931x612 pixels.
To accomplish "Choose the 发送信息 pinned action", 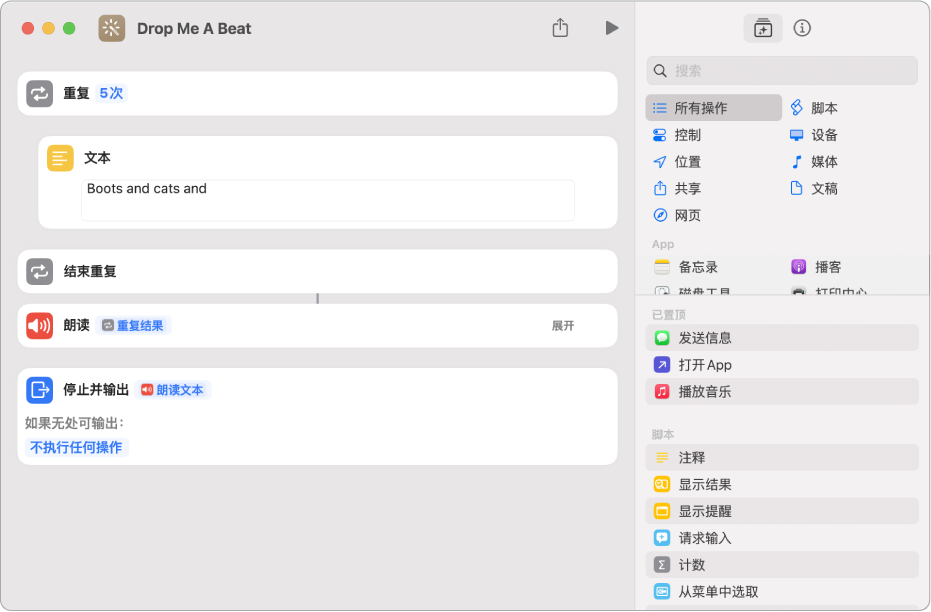I will [x=782, y=338].
